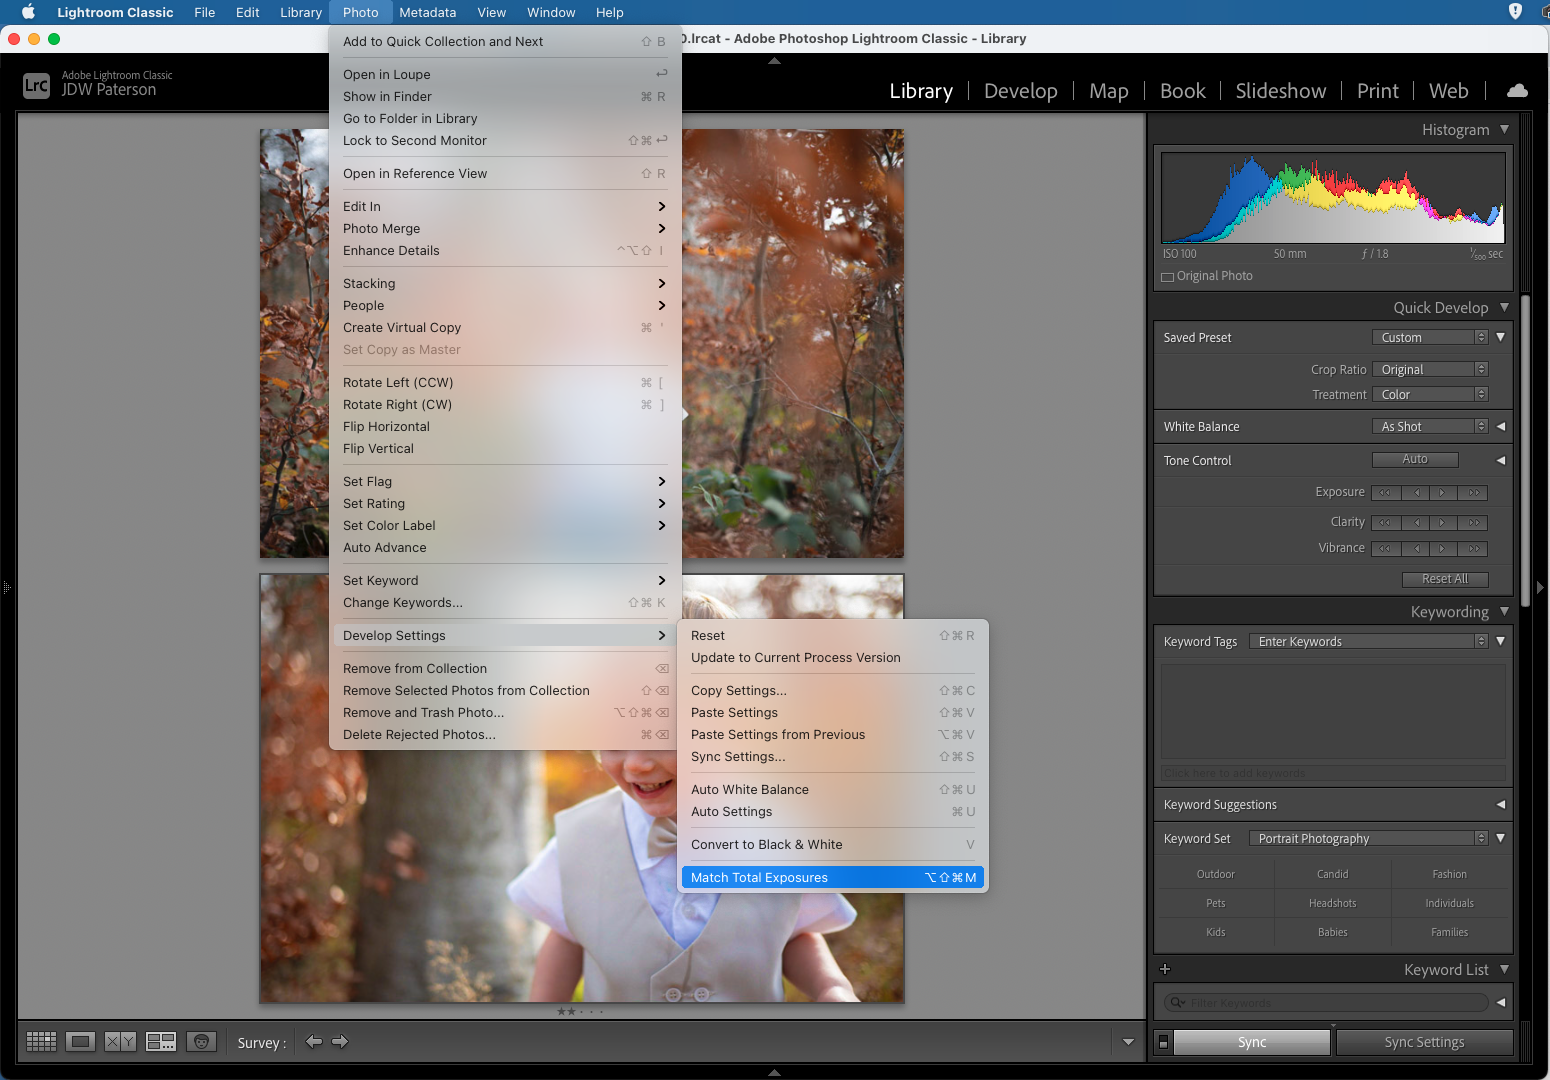Click the shield icon in macOS menu bar

pos(1515,12)
